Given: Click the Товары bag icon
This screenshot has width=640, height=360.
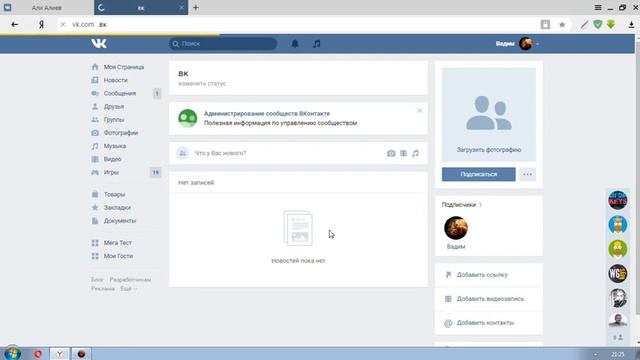Looking at the screenshot, I should (x=95, y=194).
